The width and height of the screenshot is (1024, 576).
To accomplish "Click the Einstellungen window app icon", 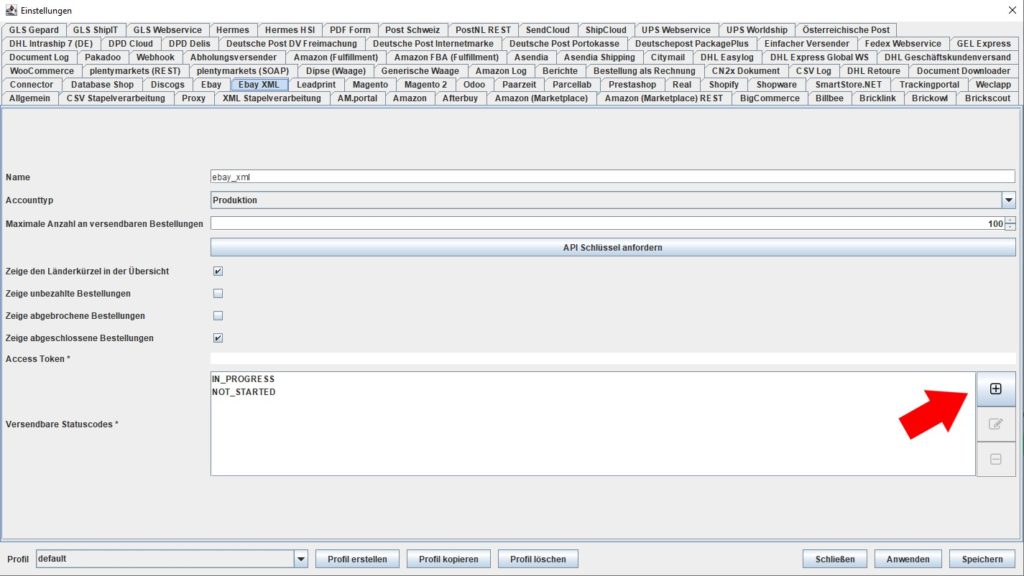I will point(11,10).
